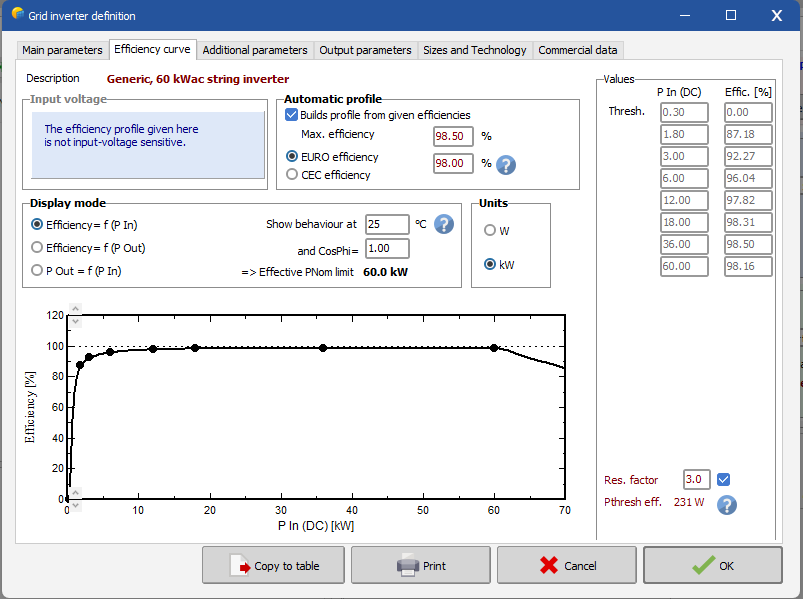Click the chart data point at 60 kW
Image resolution: width=803 pixels, height=599 pixels.
click(494, 348)
